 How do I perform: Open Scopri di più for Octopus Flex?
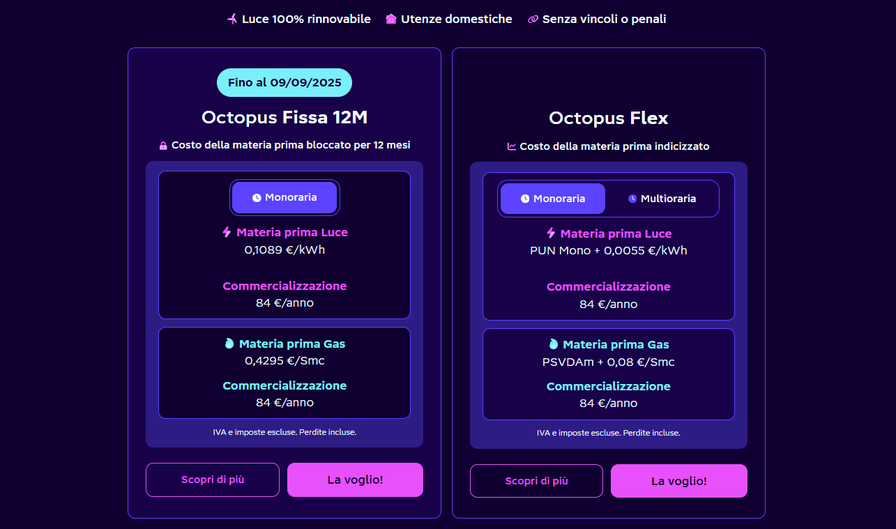pos(536,481)
